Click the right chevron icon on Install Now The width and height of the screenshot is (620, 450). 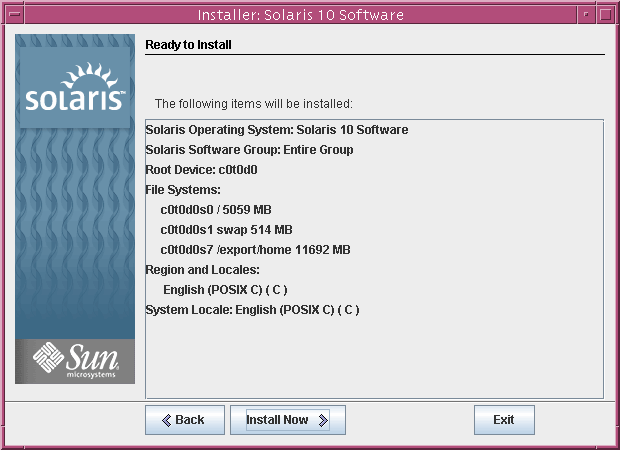[x=323, y=420]
